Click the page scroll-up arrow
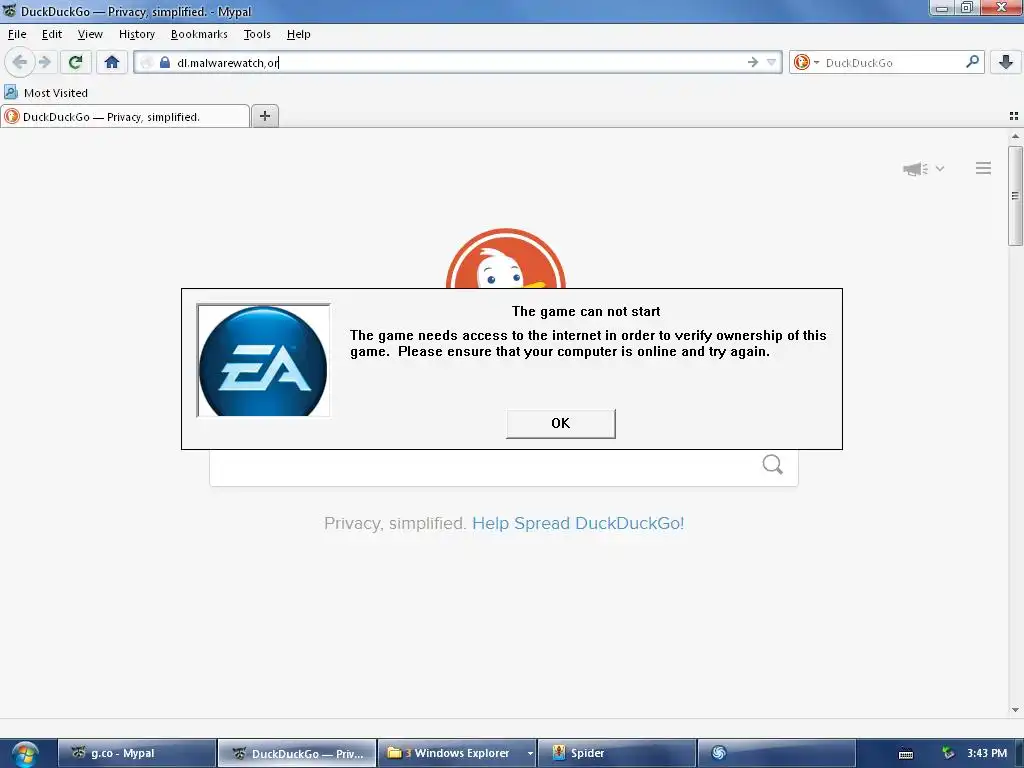The width and height of the screenshot is (1024, 768). coord(1015,136)
